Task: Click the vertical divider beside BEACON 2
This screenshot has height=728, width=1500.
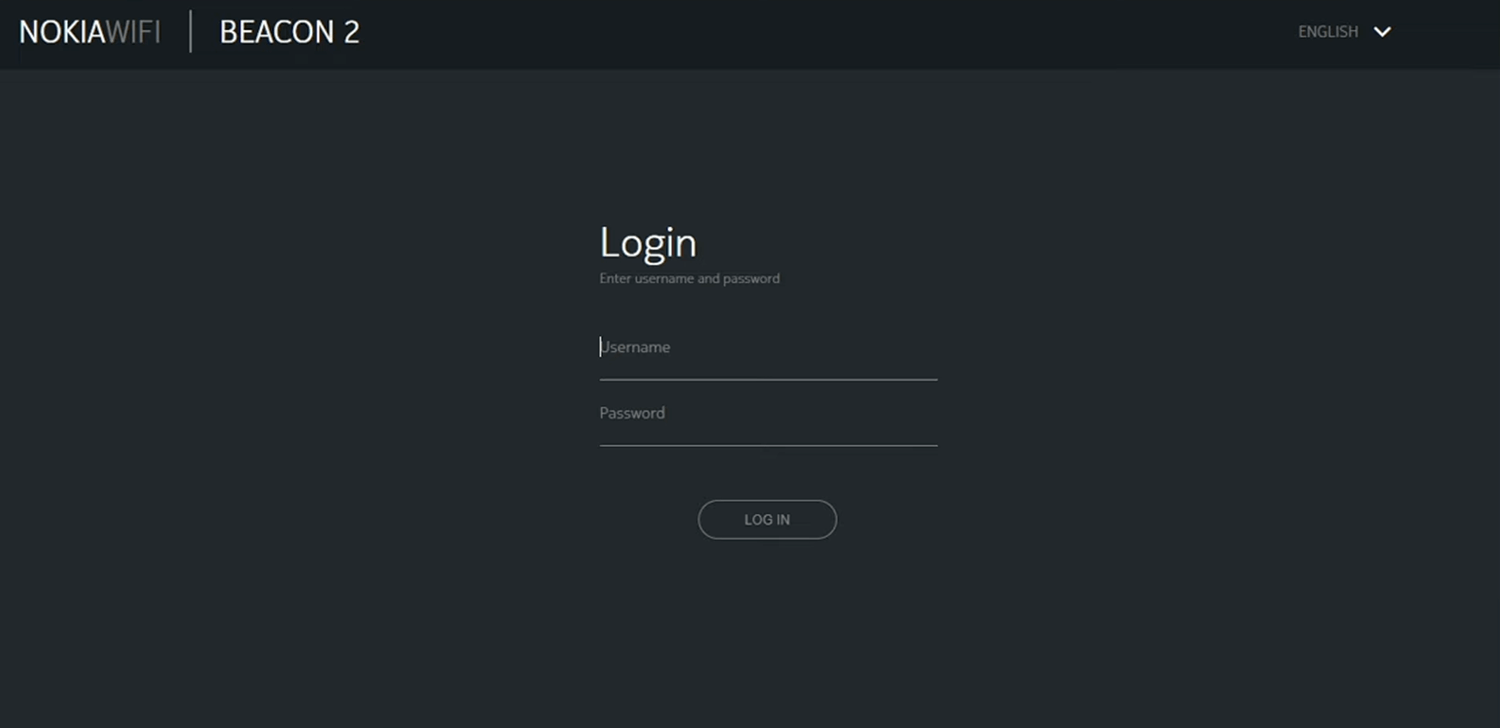Action: [x=190, y=32]
